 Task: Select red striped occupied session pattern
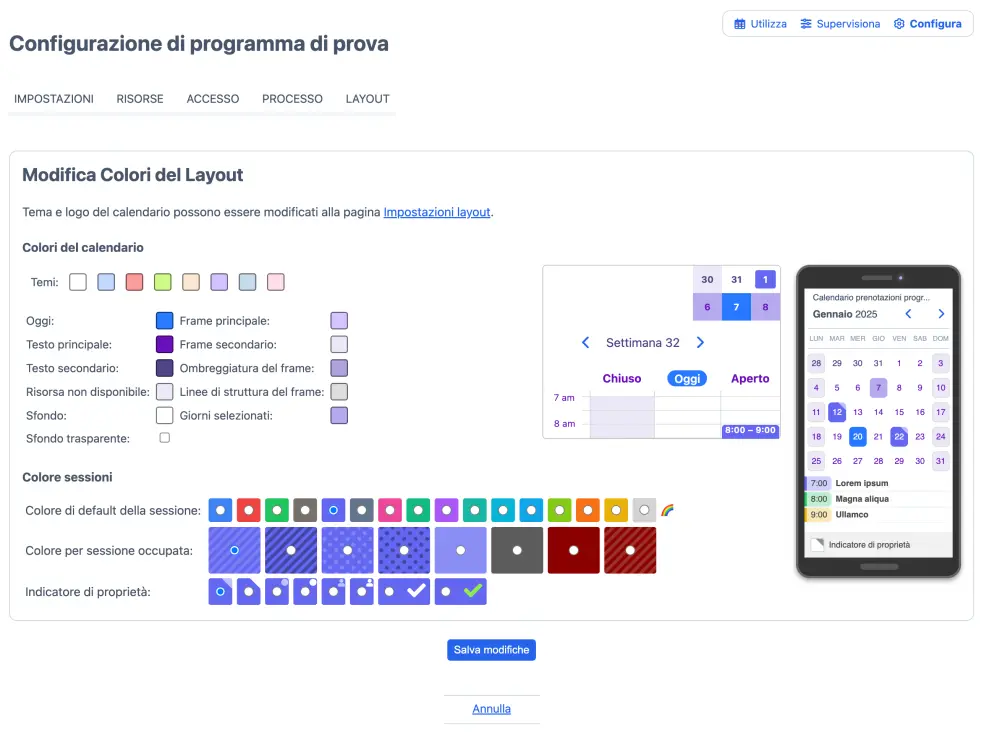coord(629,550)
